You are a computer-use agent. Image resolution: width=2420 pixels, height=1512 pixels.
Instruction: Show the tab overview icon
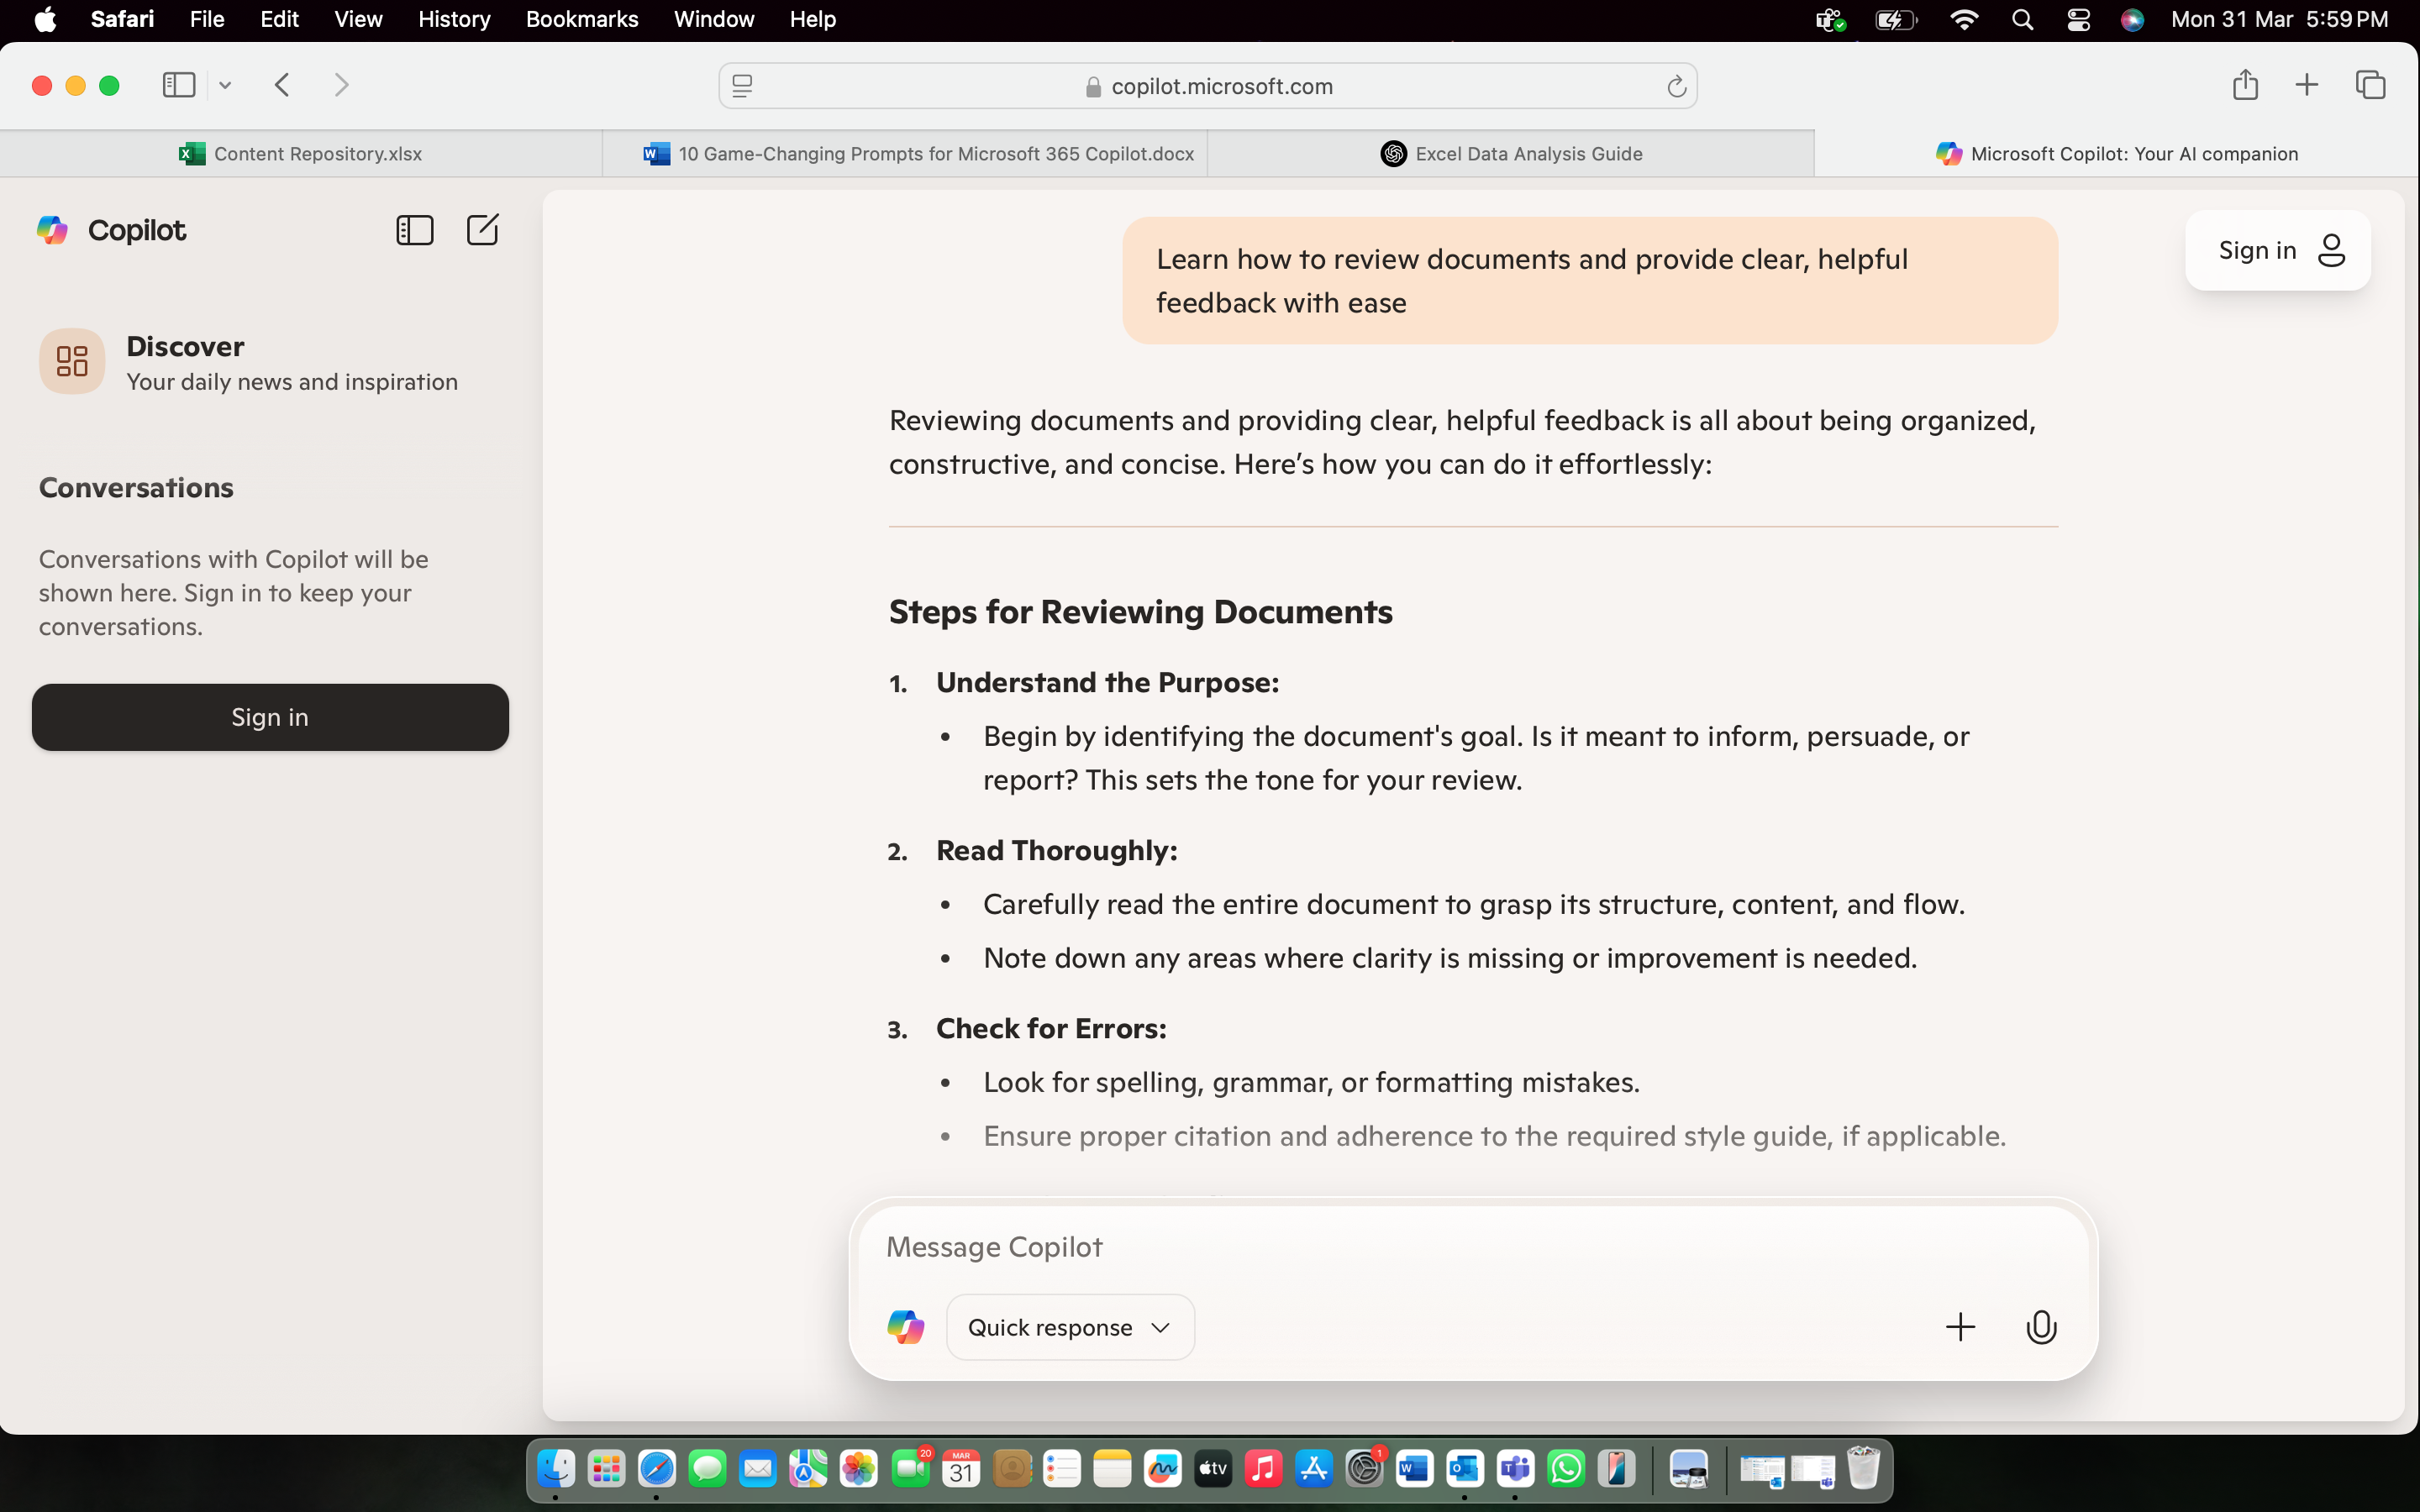pyautogui.click(x=2370, y=85)
